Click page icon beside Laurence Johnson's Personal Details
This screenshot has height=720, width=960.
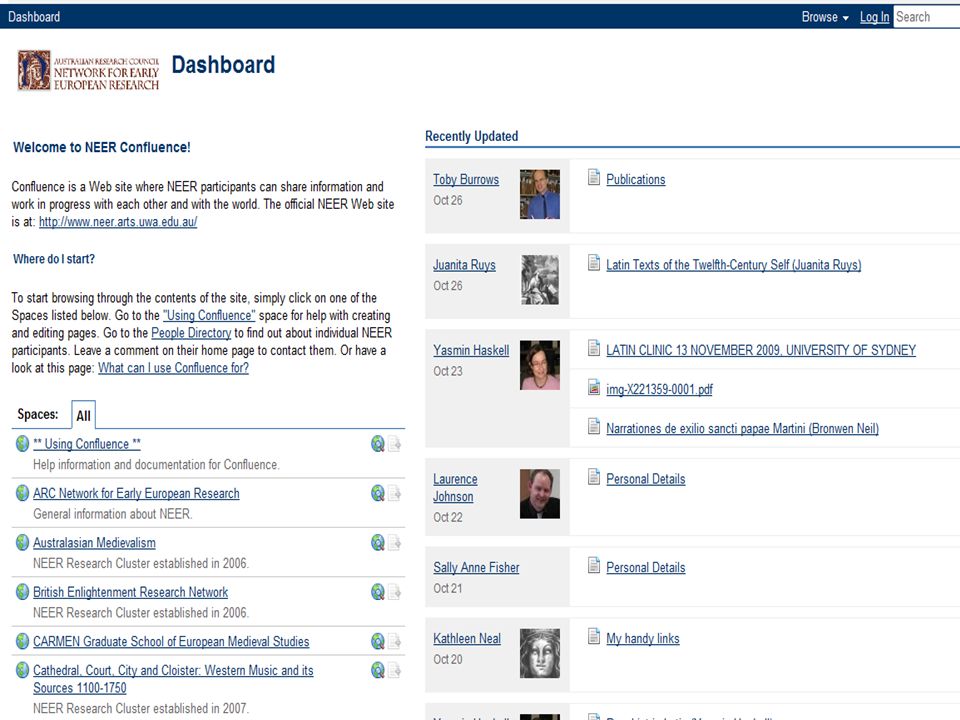593,477
